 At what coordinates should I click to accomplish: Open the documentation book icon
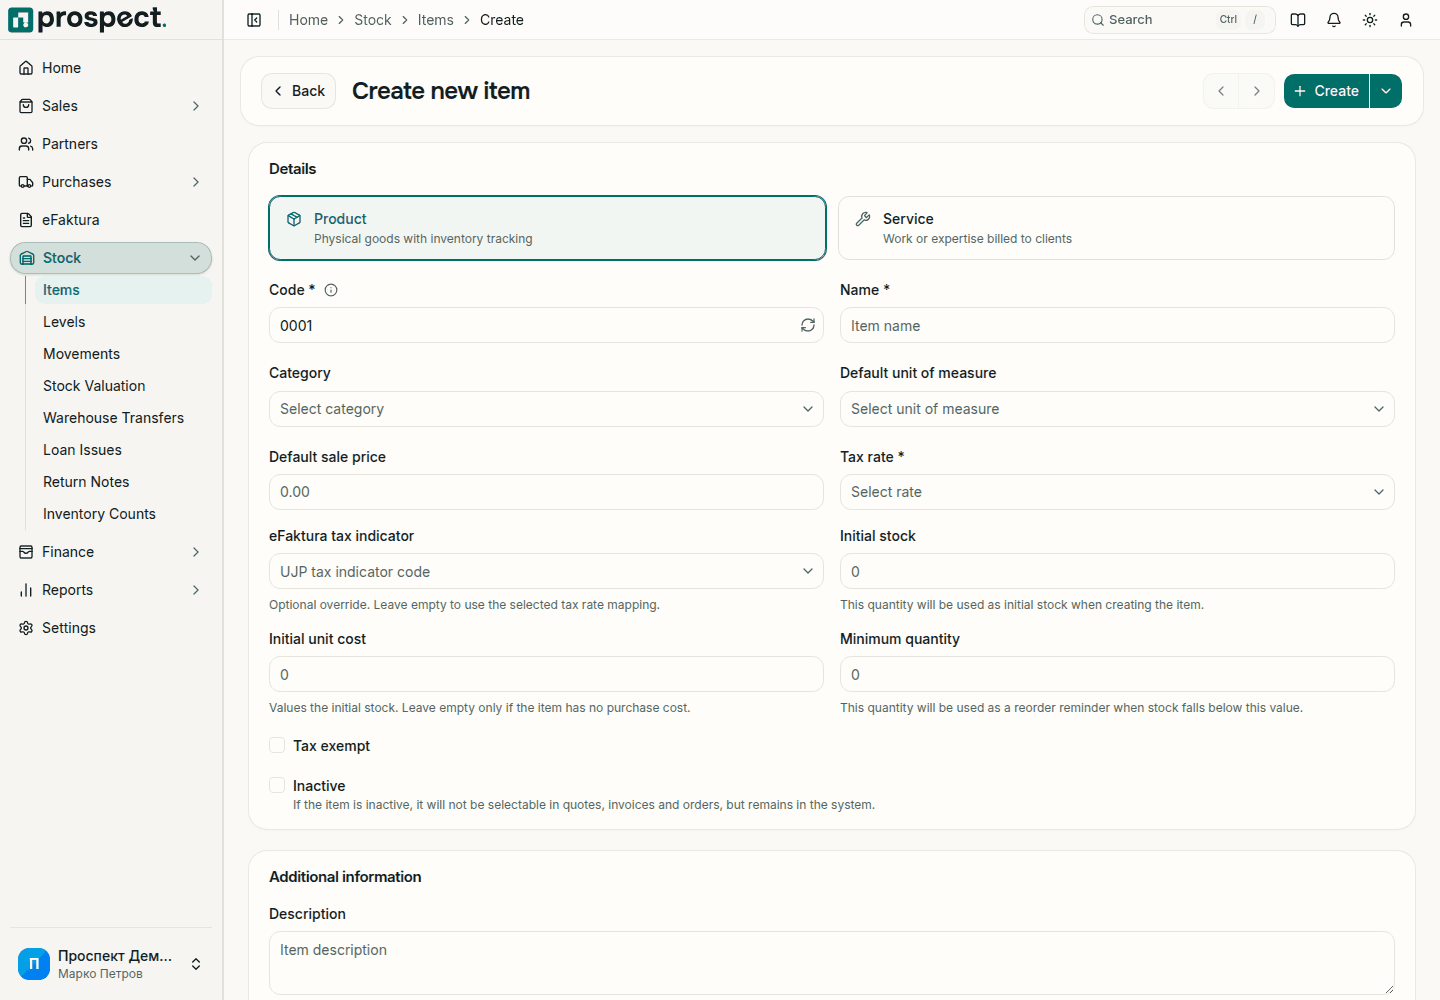point(1298,20)
